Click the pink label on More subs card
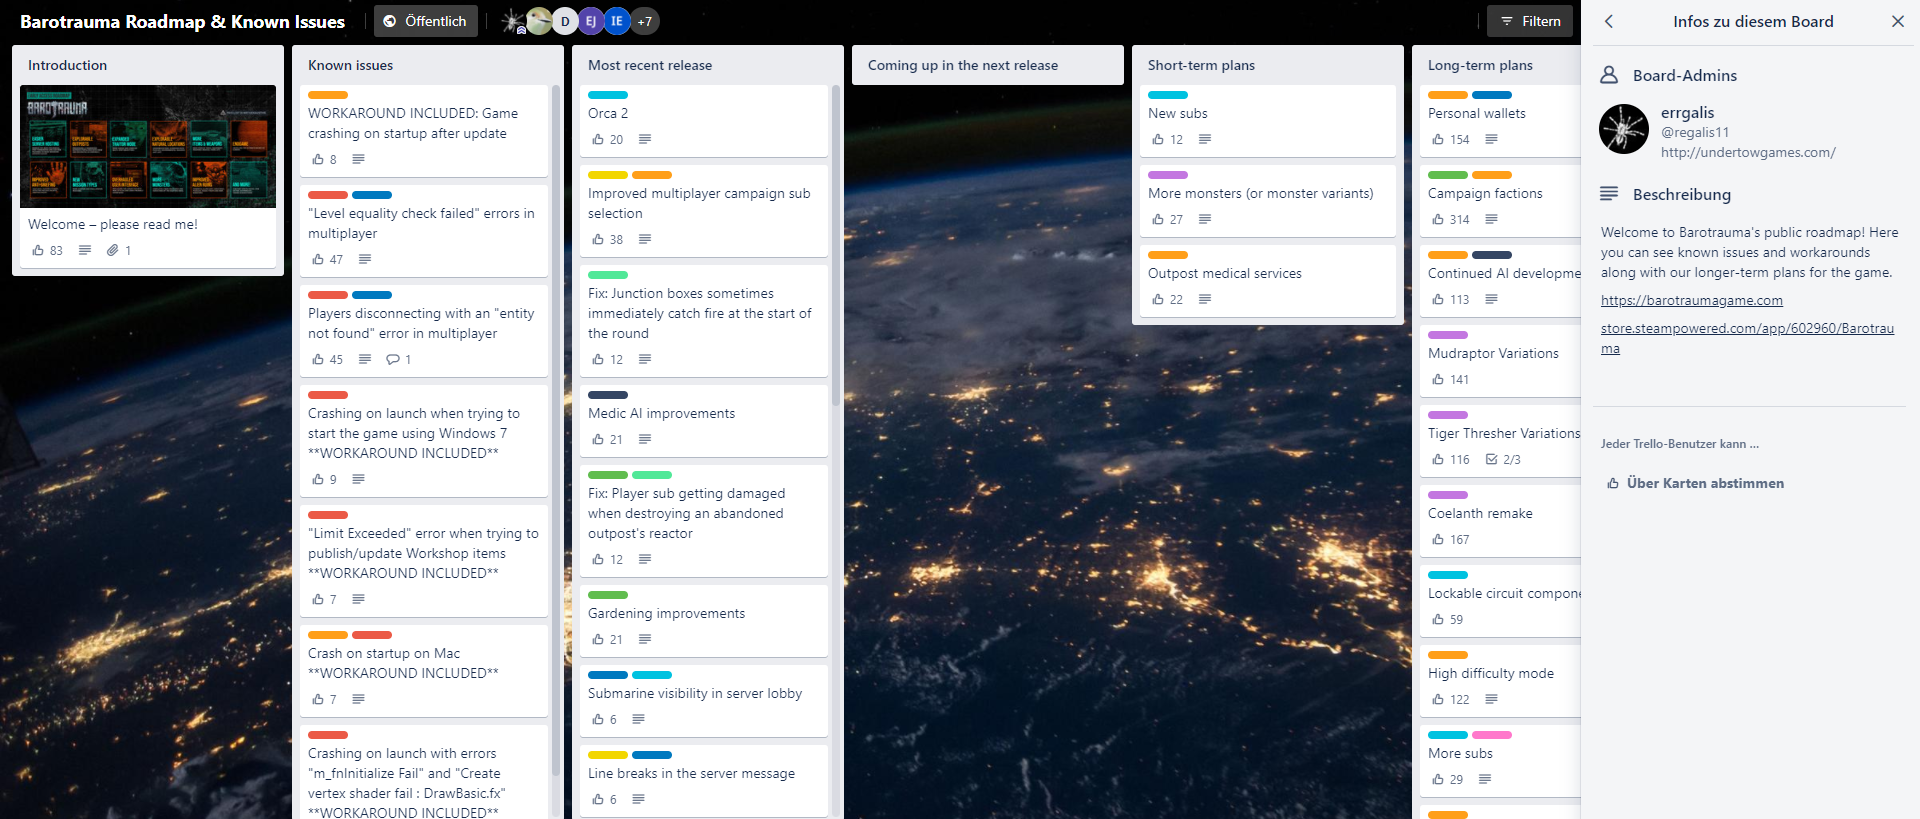The width and height of the screenshot is (1920, 819). point(1492,735)
